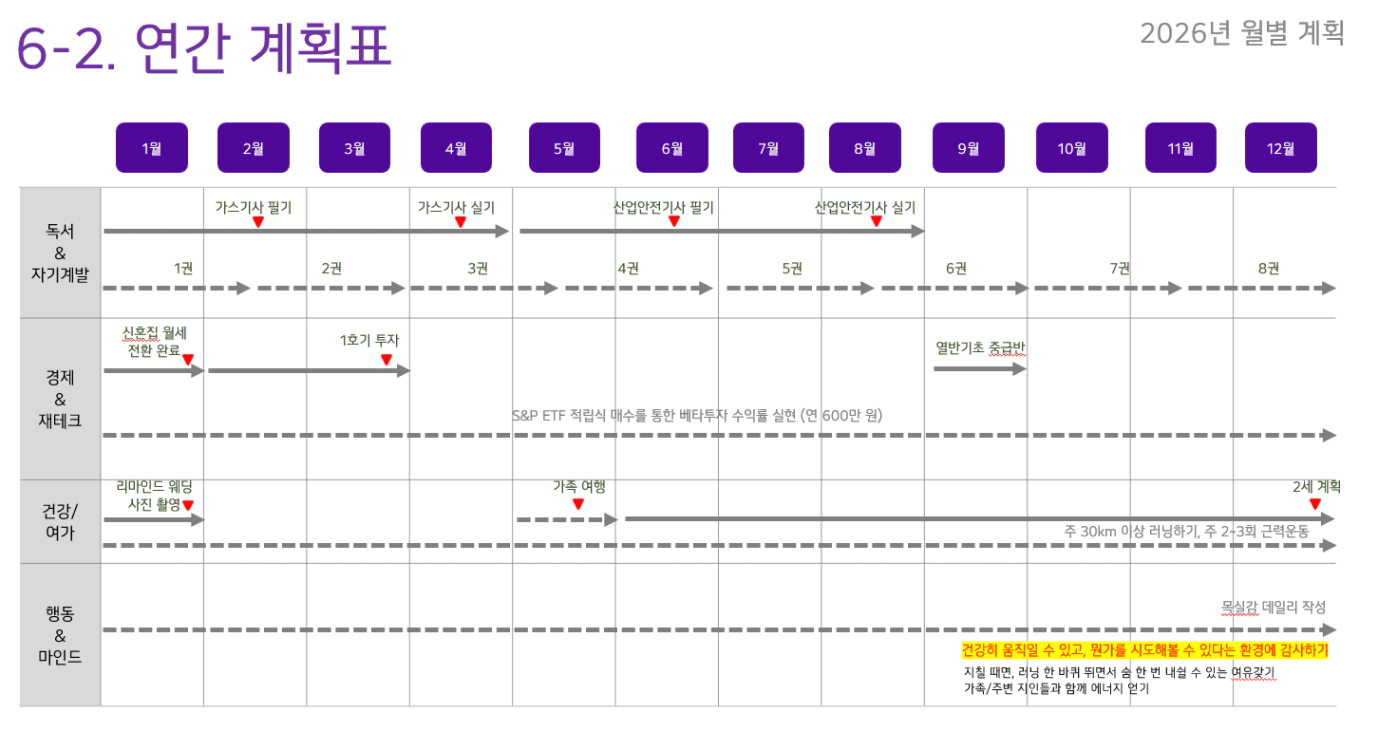Click the 건강/여가 row header
1378x750 pixels.
click(x=61, y=522)
